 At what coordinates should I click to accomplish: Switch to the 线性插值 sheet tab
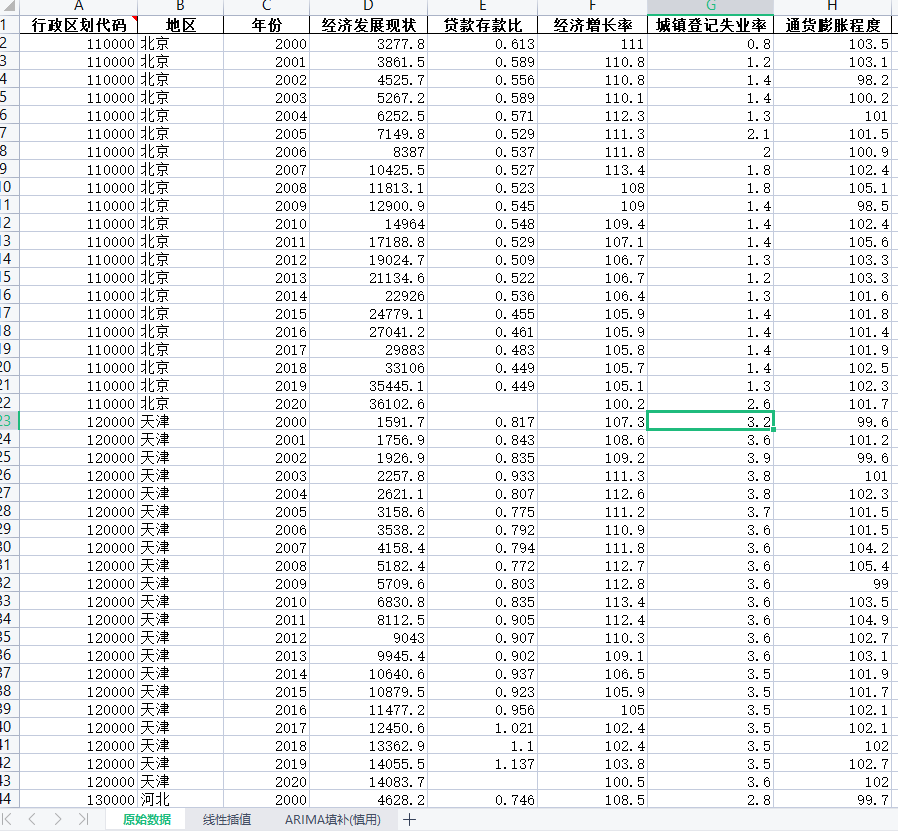tap(227, 819)
